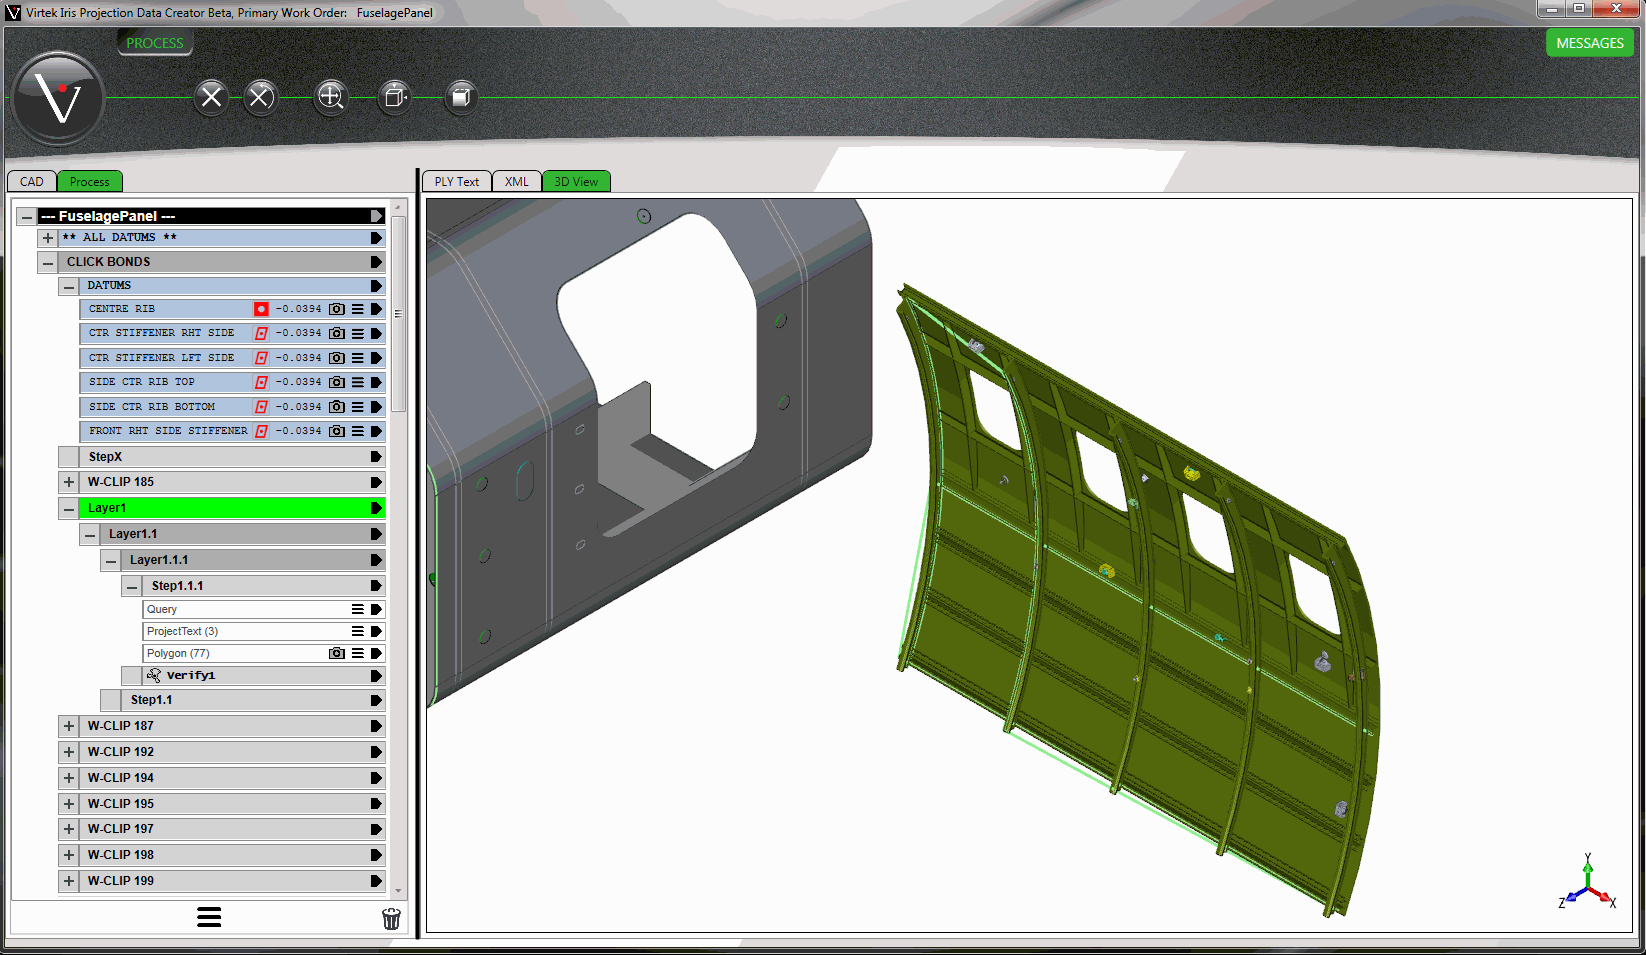Expand the W-CLIP 185 node
The height and width of the screenshot is (955, 1646).
69,482
